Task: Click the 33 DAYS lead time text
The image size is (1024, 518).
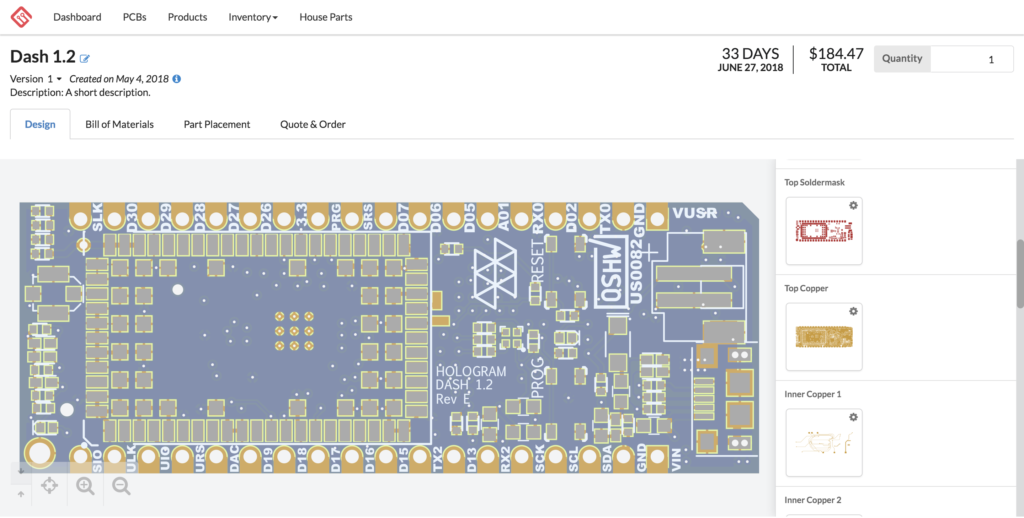Action: pos(750,54)
